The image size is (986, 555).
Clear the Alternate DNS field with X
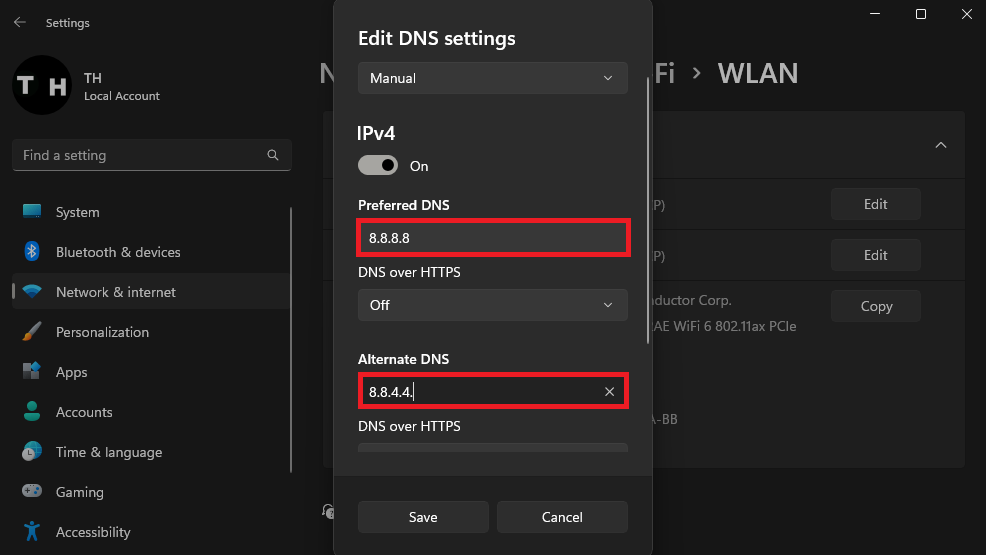(x=609, y=392)
